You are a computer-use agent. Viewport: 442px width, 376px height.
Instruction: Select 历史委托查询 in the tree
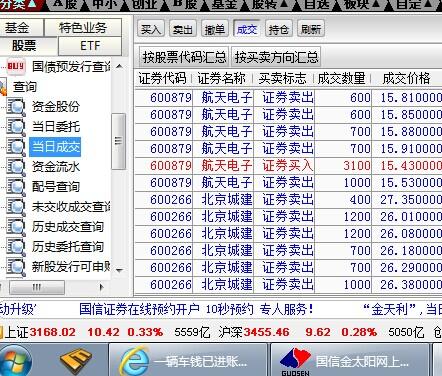[x=68, y=247]
